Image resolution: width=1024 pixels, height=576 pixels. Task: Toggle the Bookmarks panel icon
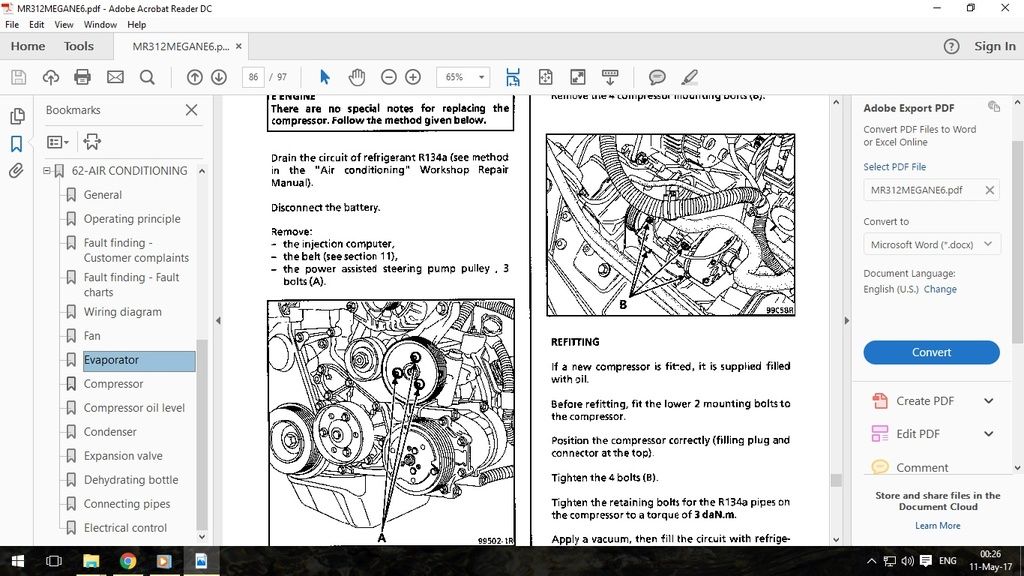point(16,144)
